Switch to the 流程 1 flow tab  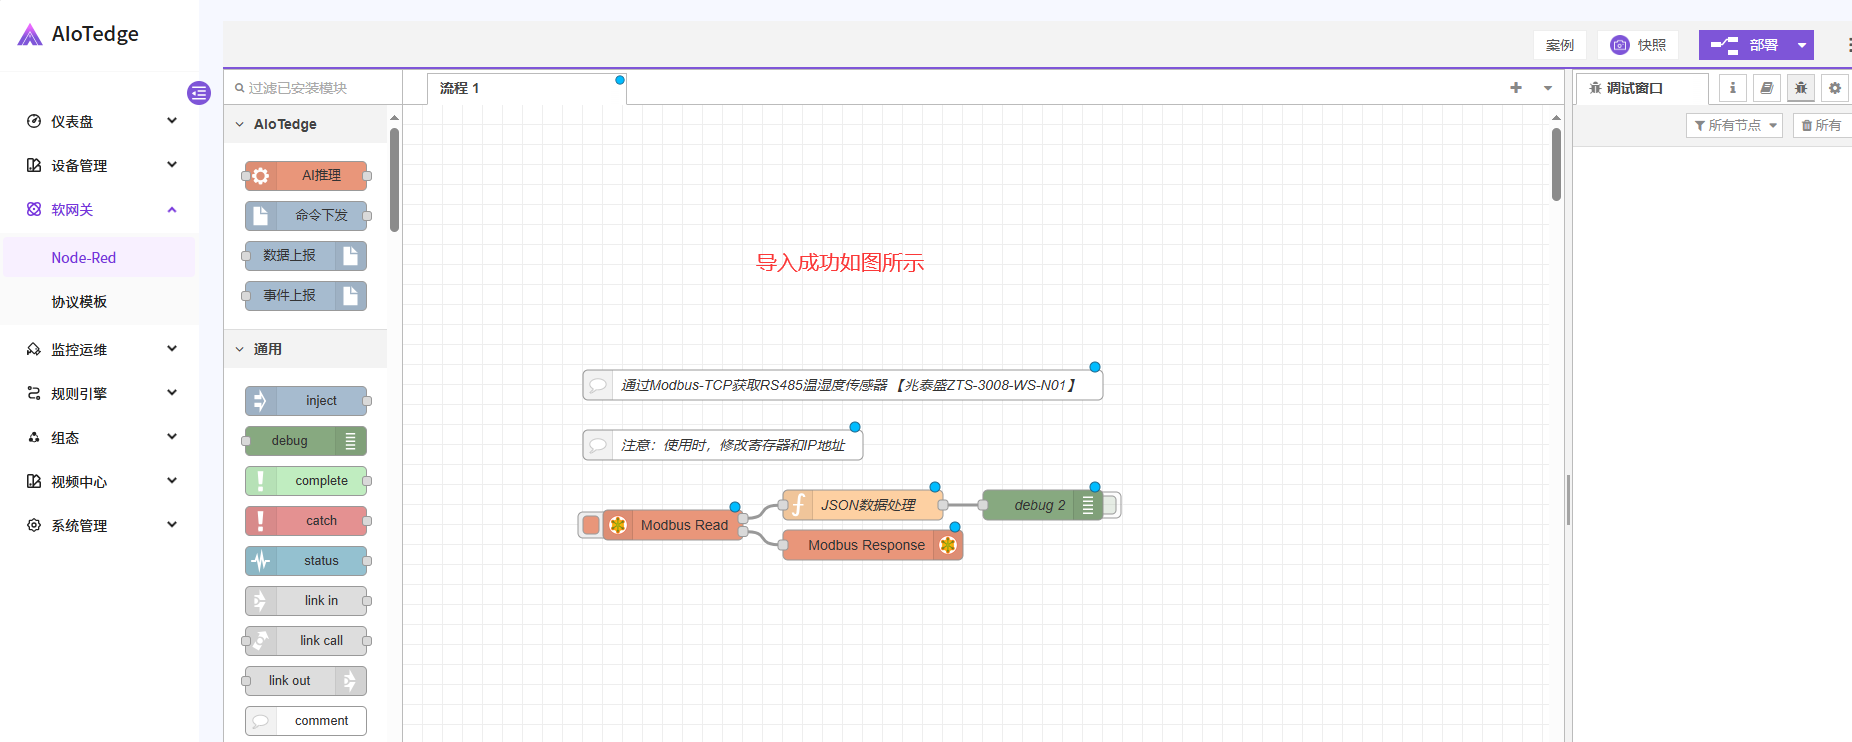(460, 88)
